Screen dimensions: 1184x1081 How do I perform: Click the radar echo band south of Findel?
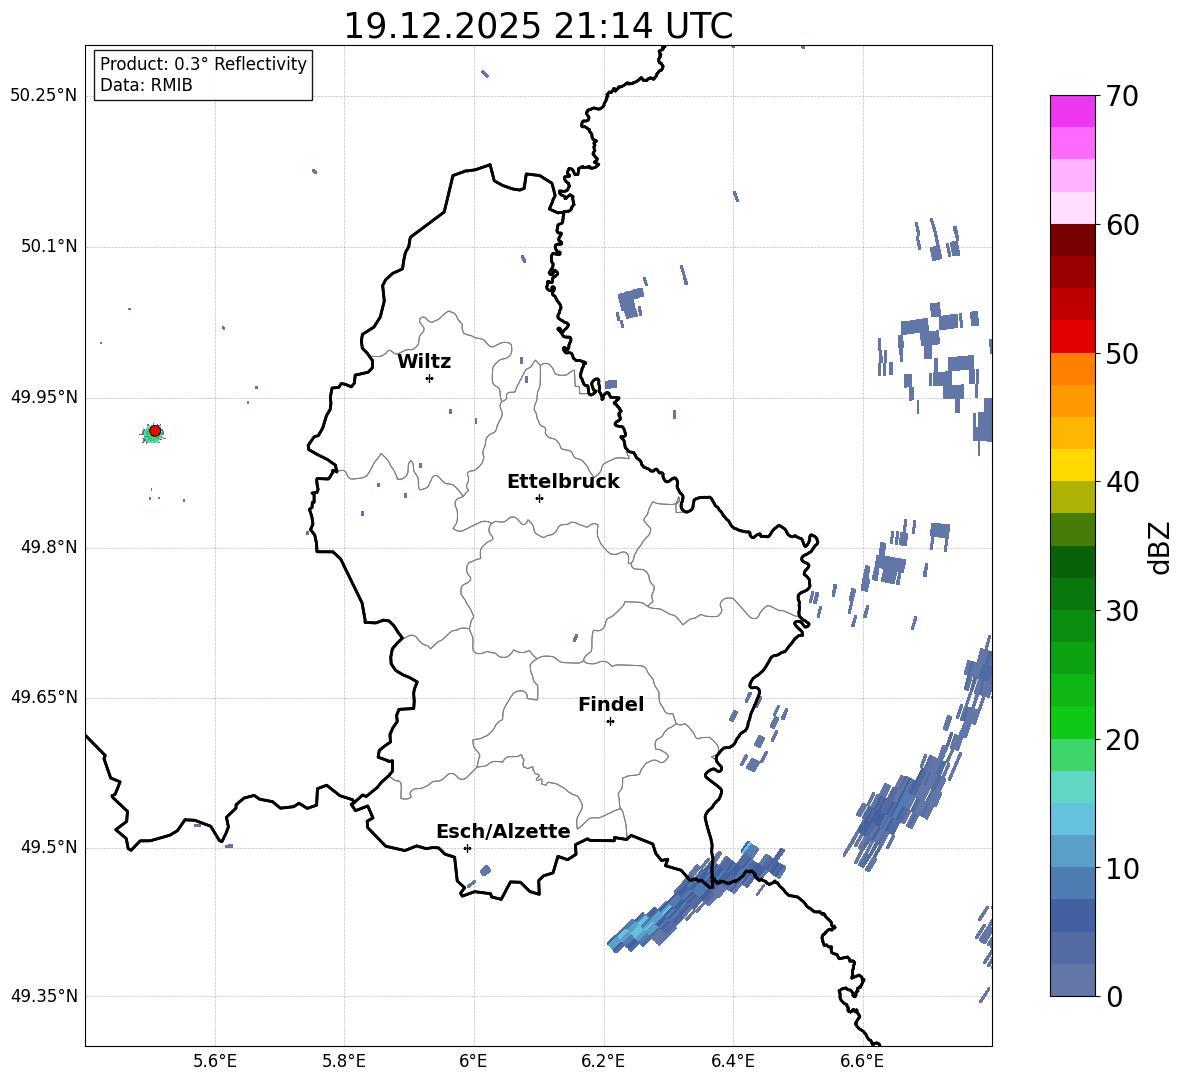(x=696, y=897)
